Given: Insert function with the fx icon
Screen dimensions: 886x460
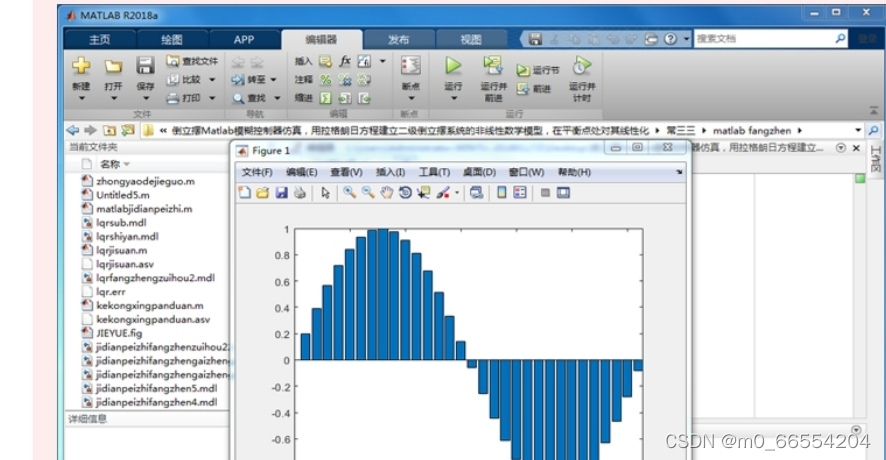Looking at the screenshot, I should tap(345, 61).
